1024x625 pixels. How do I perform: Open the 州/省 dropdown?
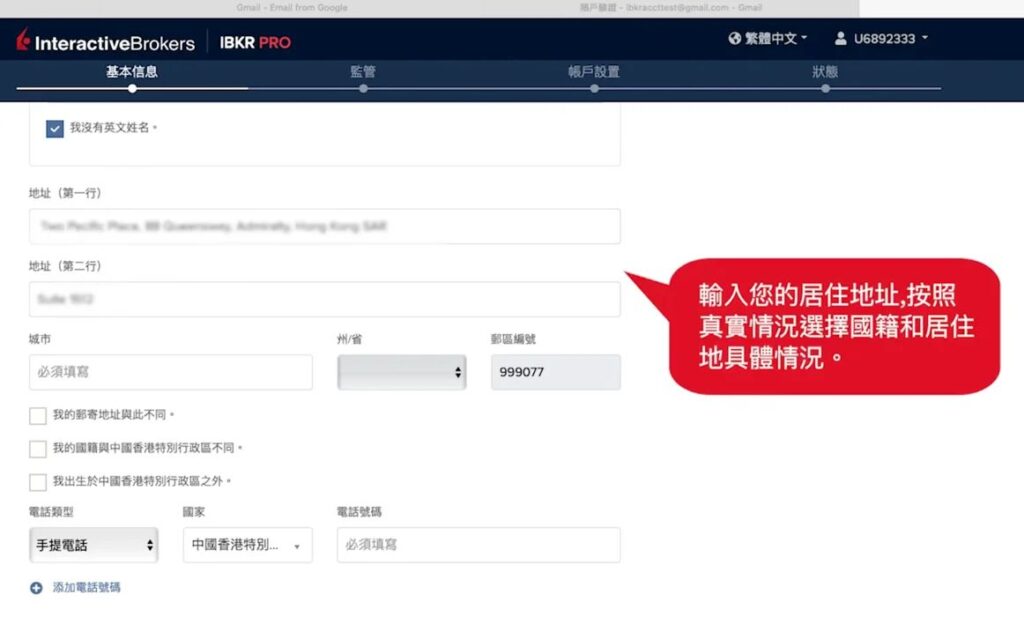(x=401, y=372)
